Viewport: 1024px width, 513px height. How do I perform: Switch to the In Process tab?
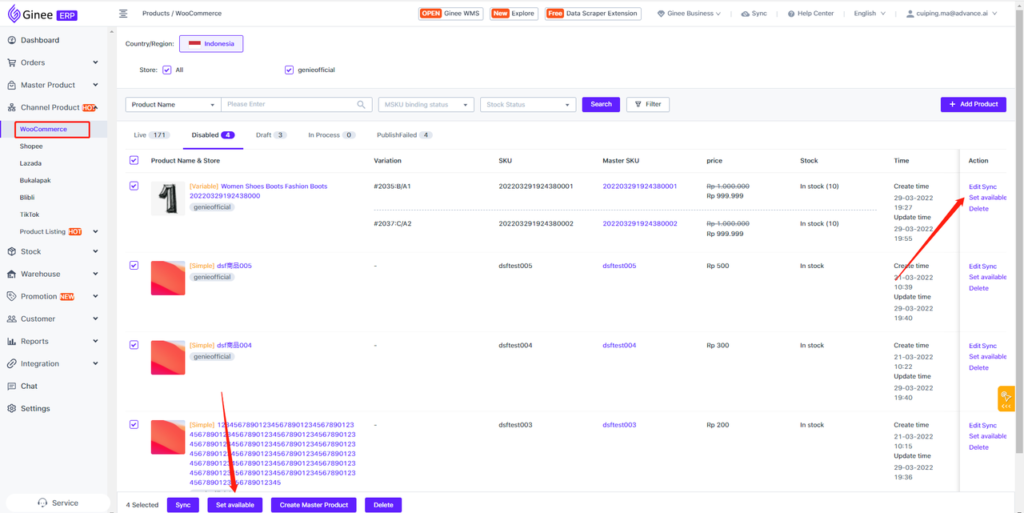tap(332, 135)
